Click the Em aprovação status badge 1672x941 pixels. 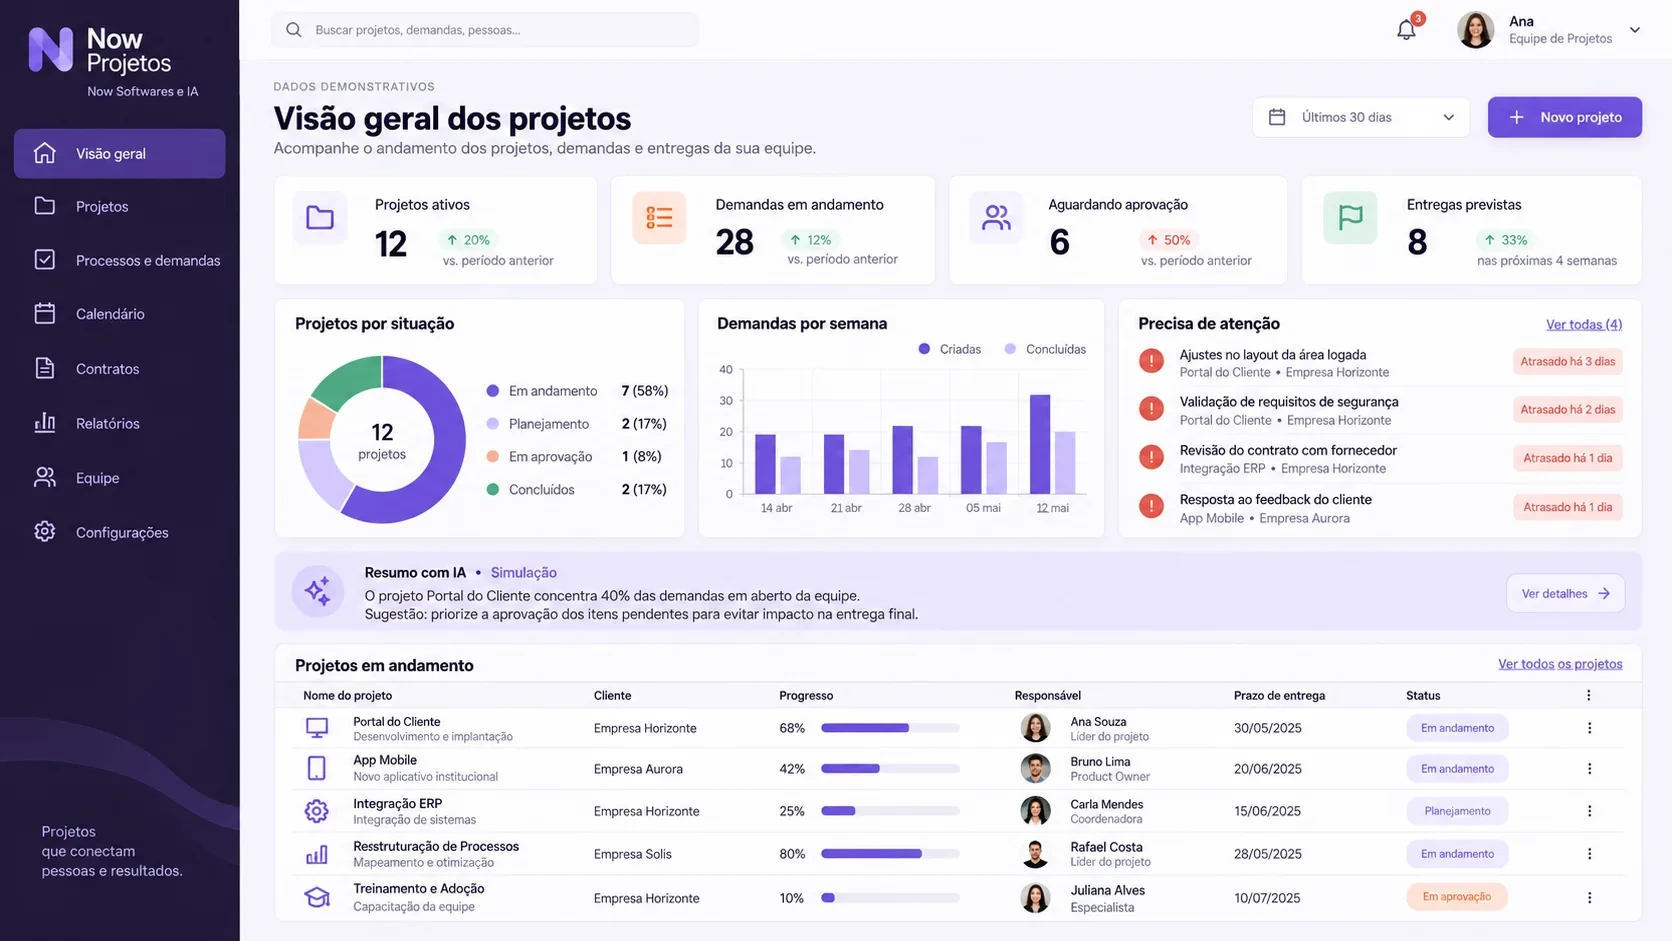click(1457, 897)
